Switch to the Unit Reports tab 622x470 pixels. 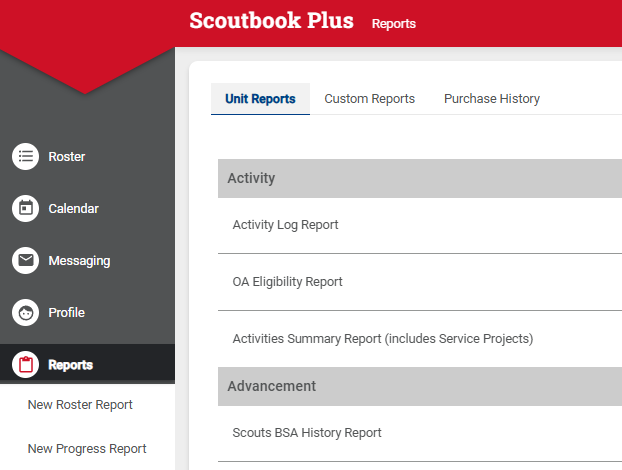click(260, 99)
